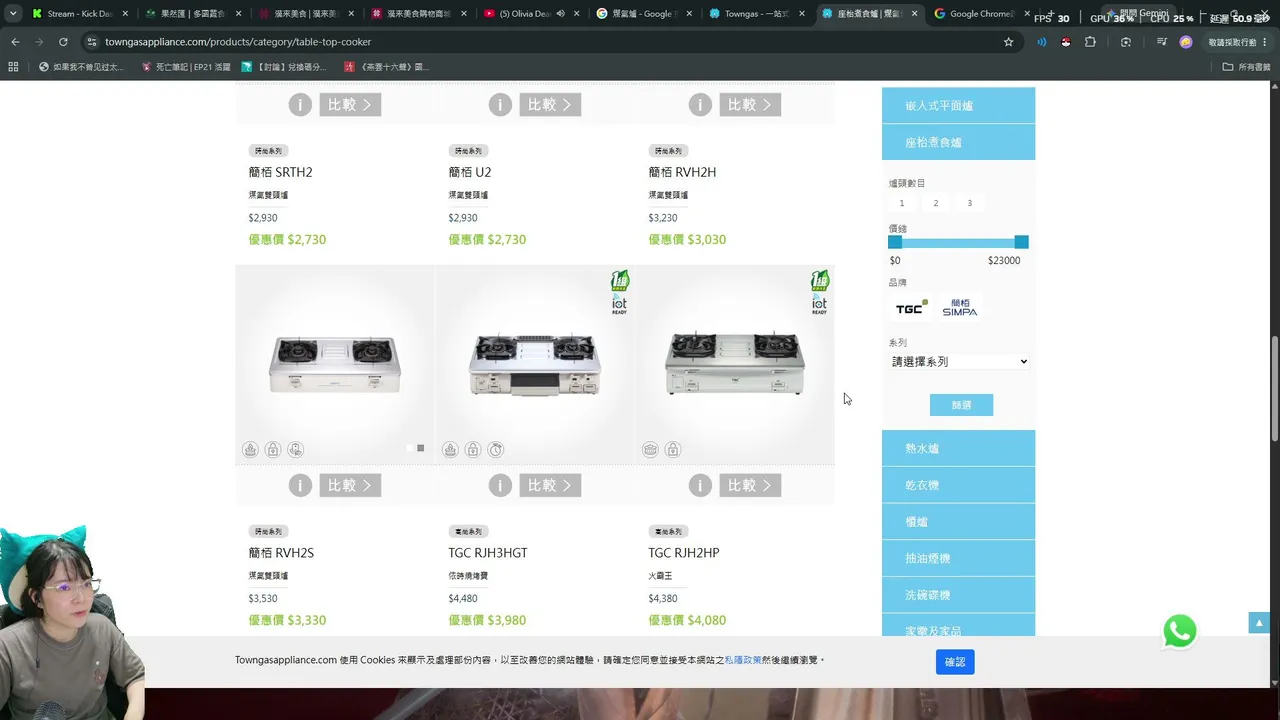The image size is (1280, 720).
Task: Click the page vertical scrollbar thumb
Action: click(1274, 390)
